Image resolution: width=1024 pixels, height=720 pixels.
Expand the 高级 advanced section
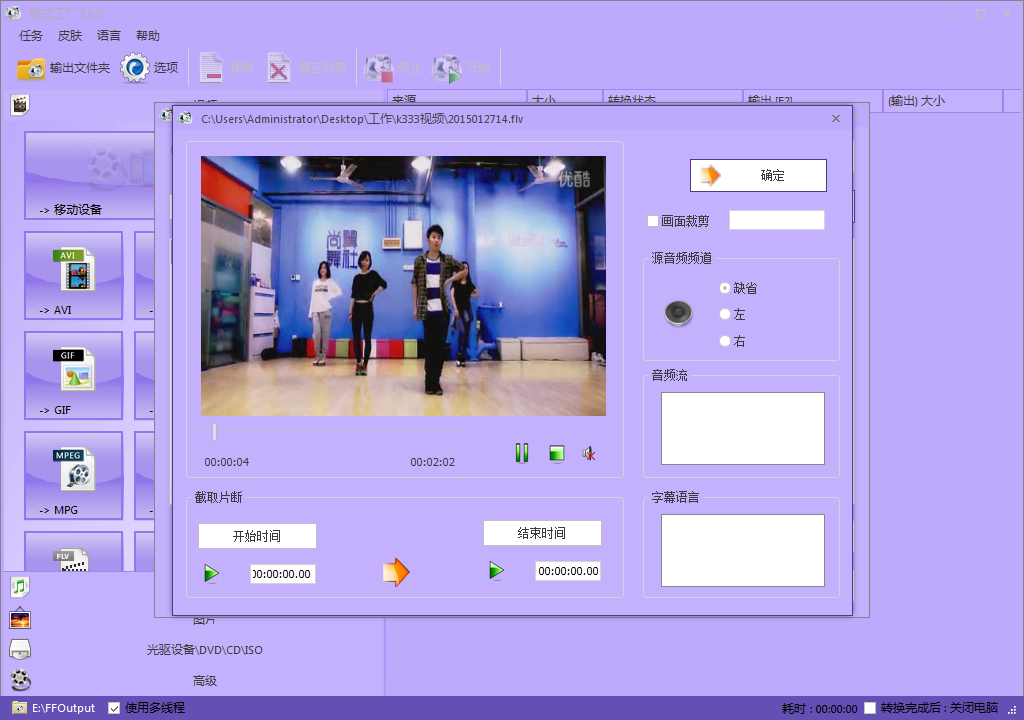click(204, 681)
